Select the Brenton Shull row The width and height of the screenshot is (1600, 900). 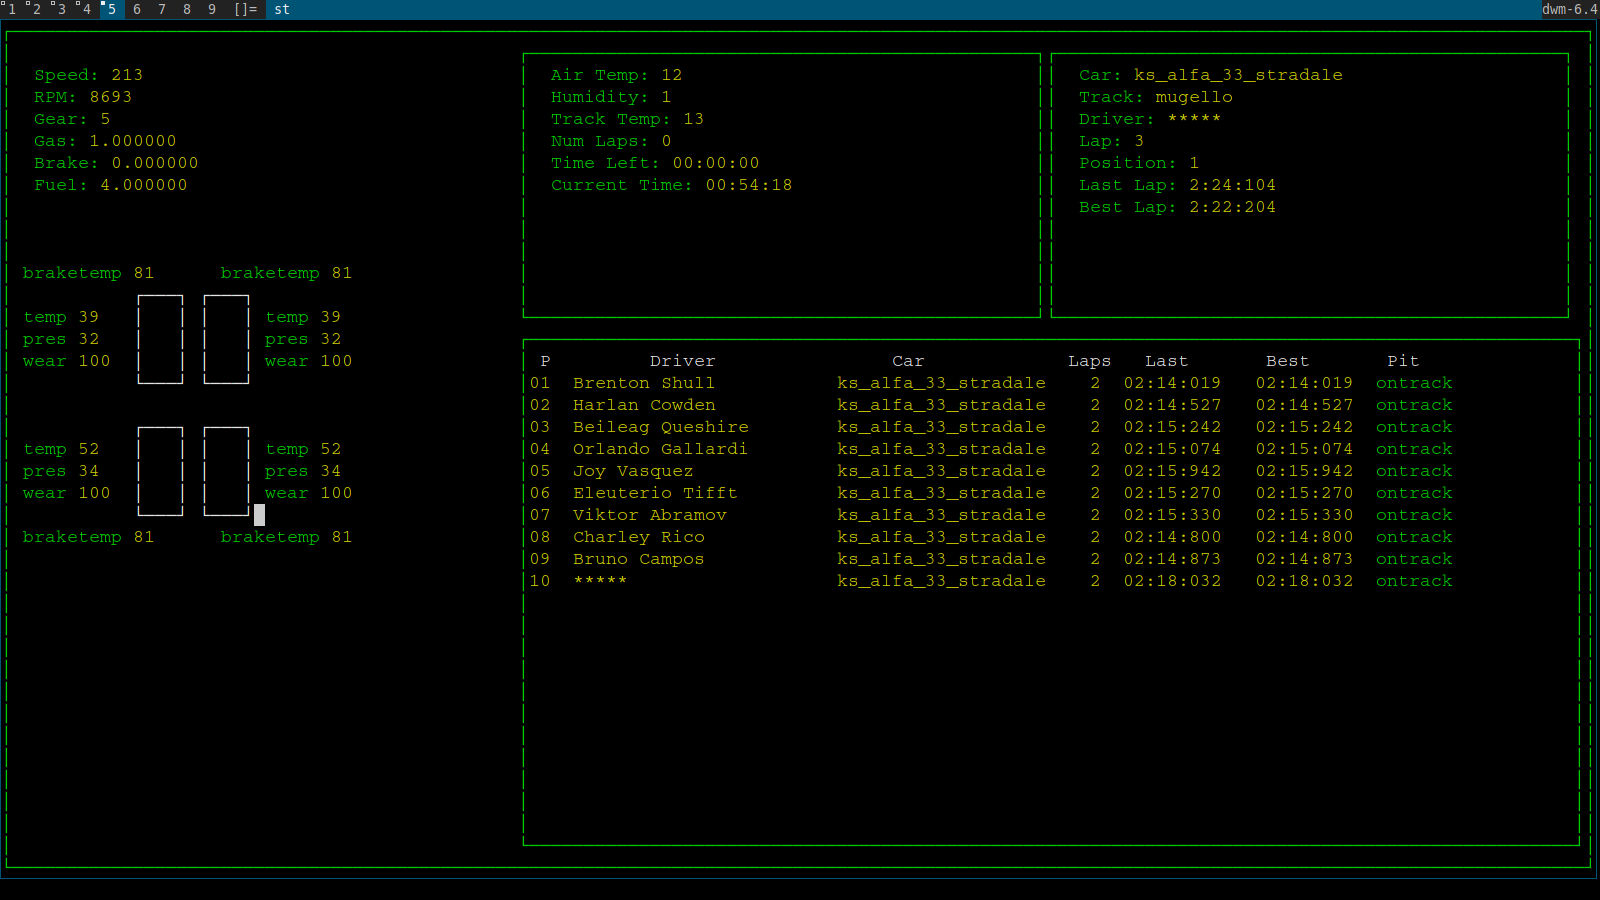coord(991,383)
